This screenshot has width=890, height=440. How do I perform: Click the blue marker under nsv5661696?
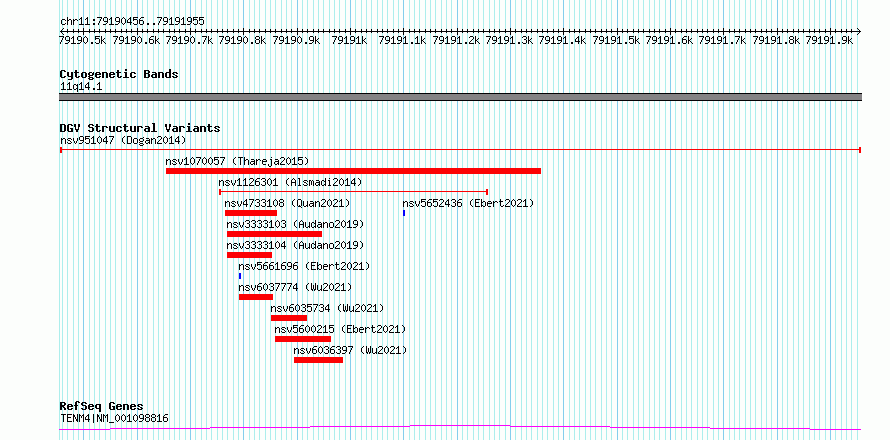pos(240,276)
